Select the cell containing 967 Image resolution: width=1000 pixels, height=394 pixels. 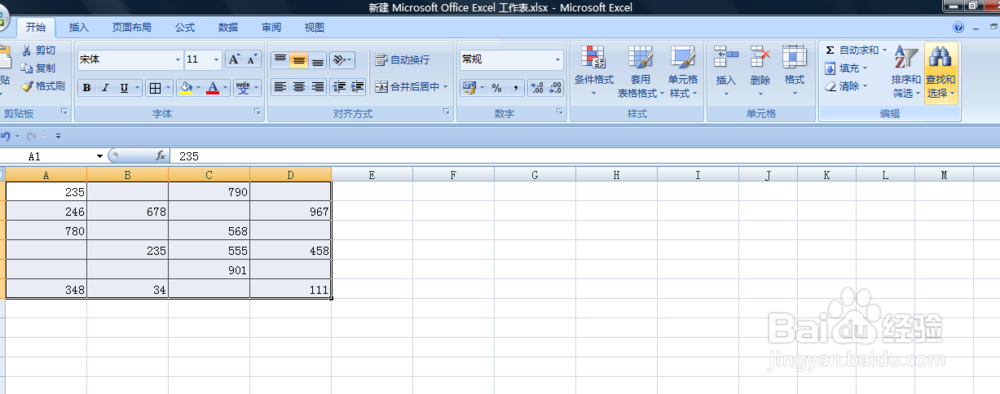[291, 212]
